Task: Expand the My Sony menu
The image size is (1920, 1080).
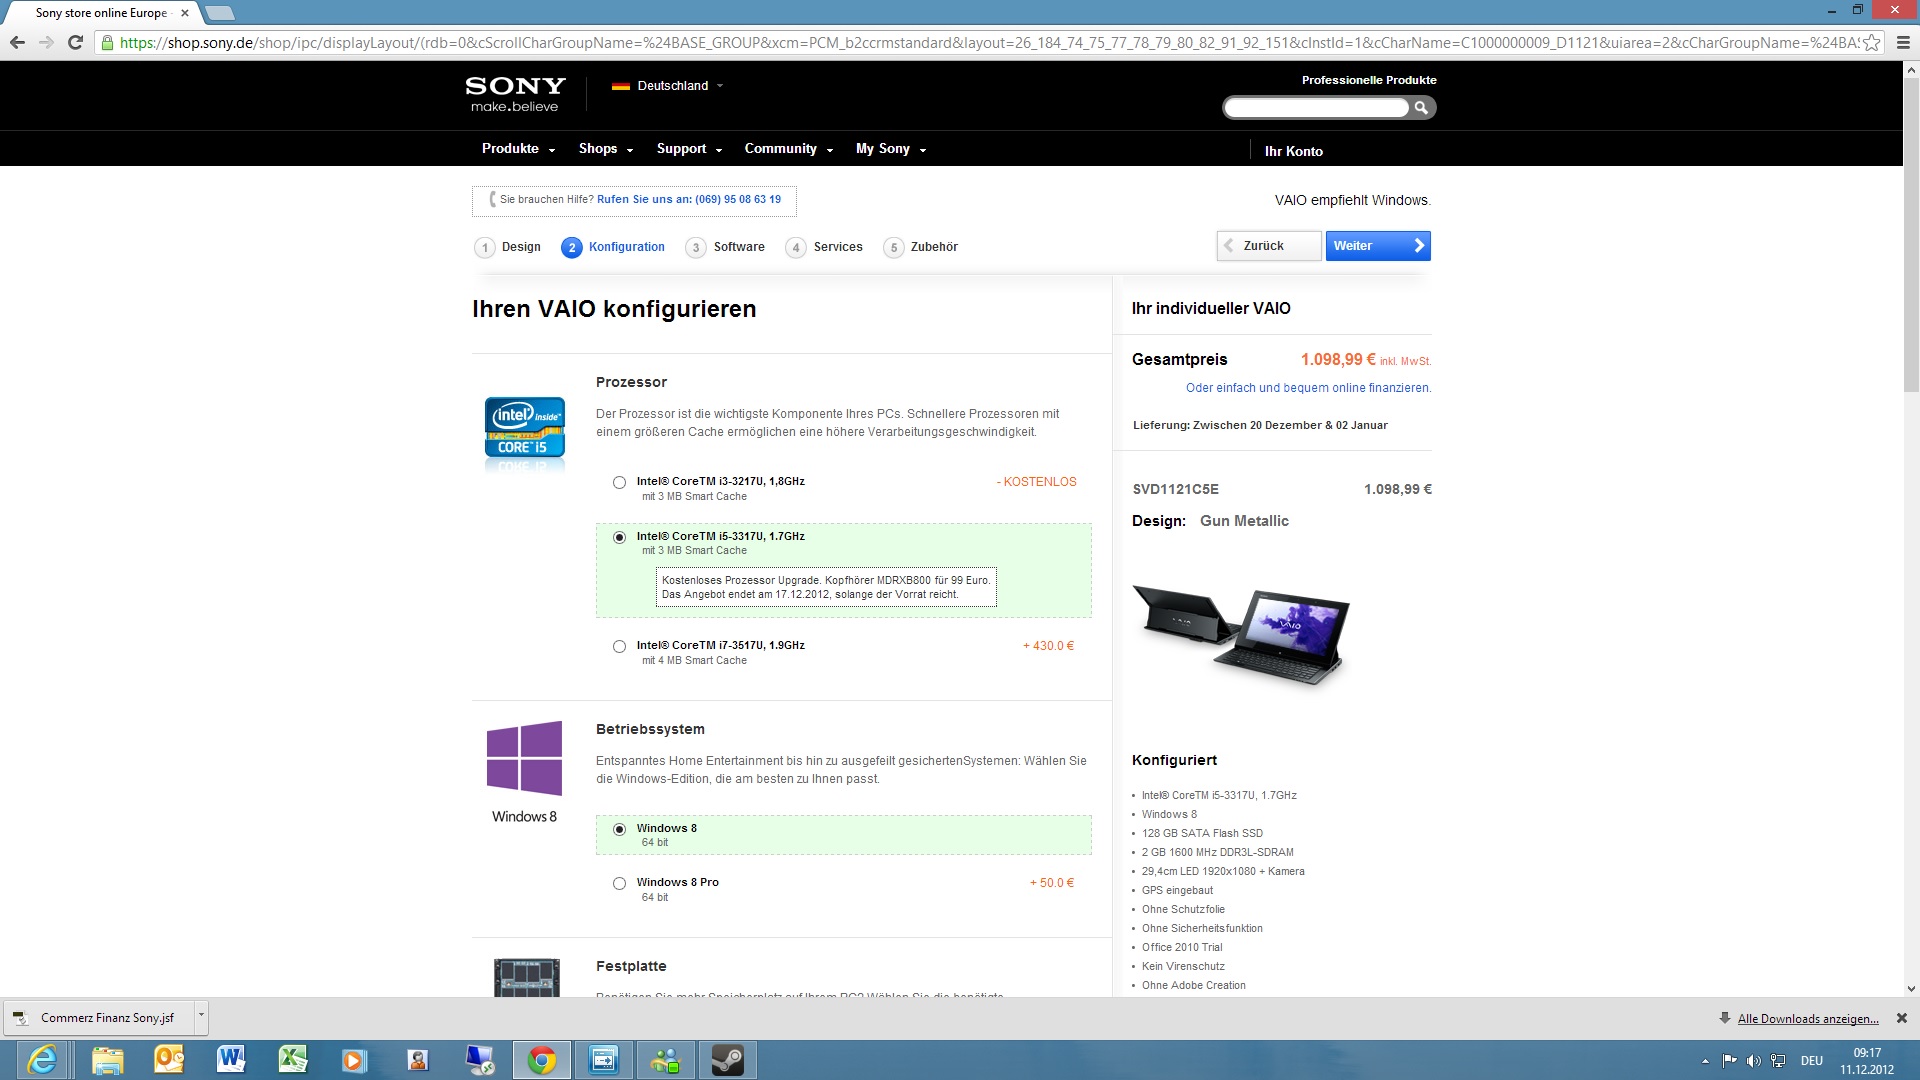Action: pos(891,148)
